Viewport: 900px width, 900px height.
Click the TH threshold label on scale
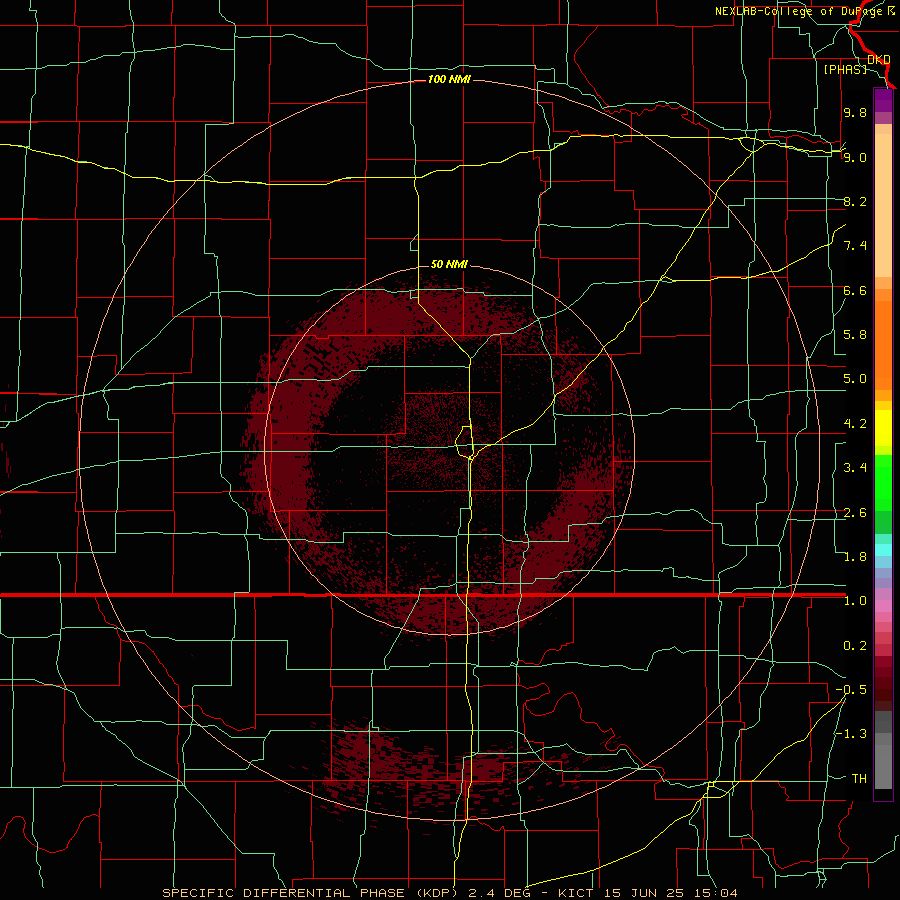(859, 779)
